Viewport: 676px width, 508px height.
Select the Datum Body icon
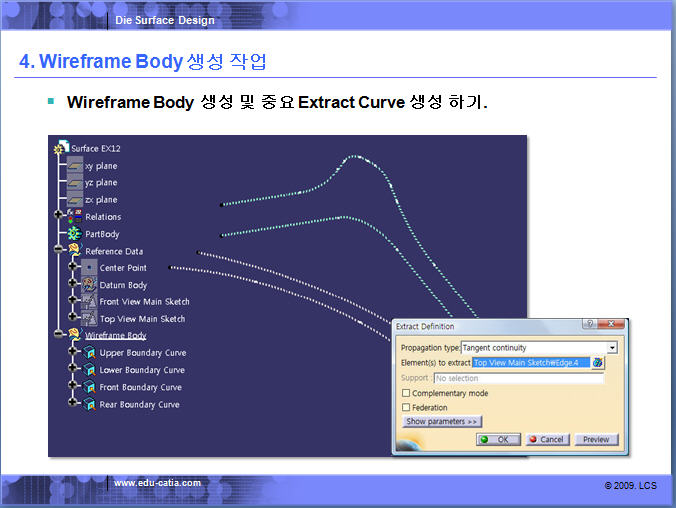89,285
